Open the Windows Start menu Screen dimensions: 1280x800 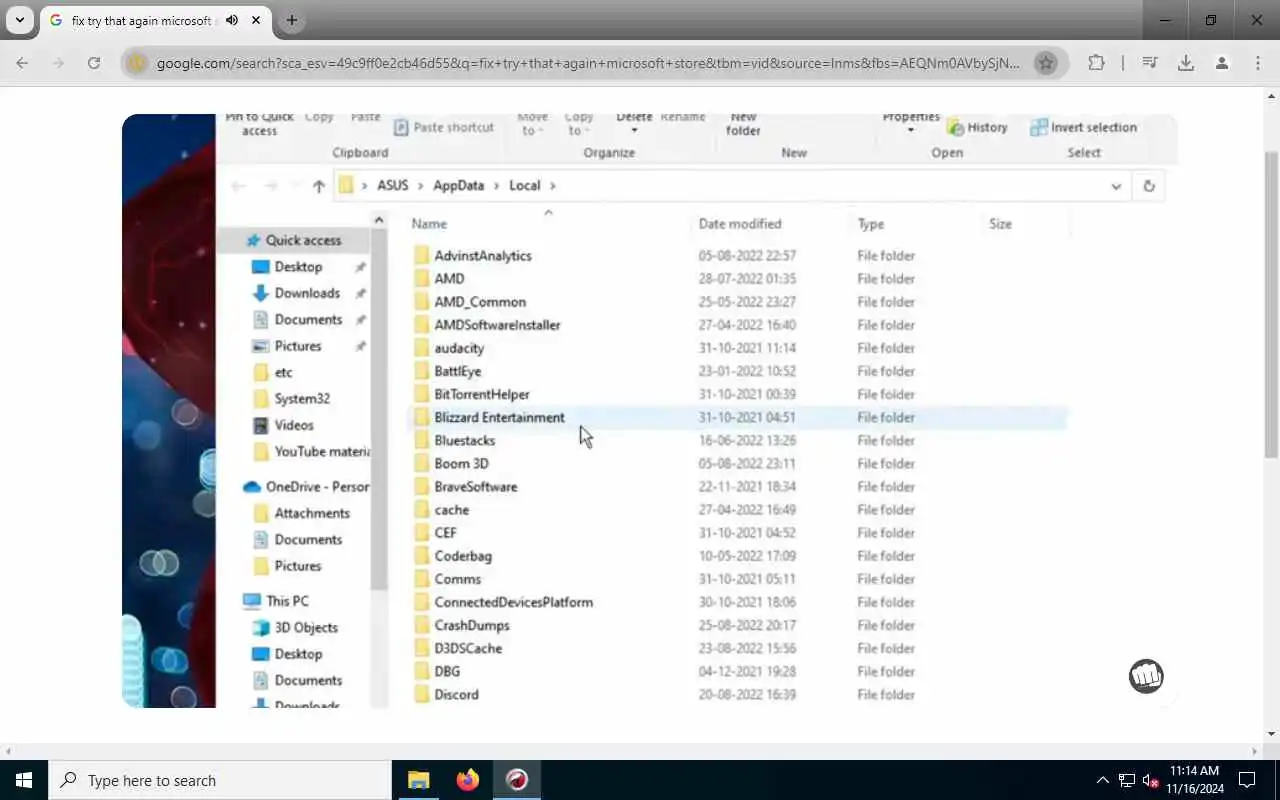pyautogui.click(x=24, y=780)
